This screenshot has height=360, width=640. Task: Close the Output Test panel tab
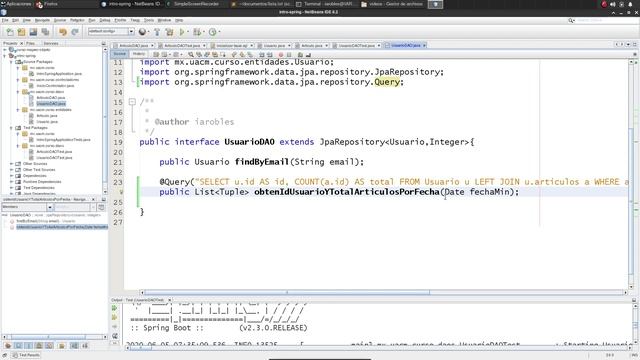(169, 300)
